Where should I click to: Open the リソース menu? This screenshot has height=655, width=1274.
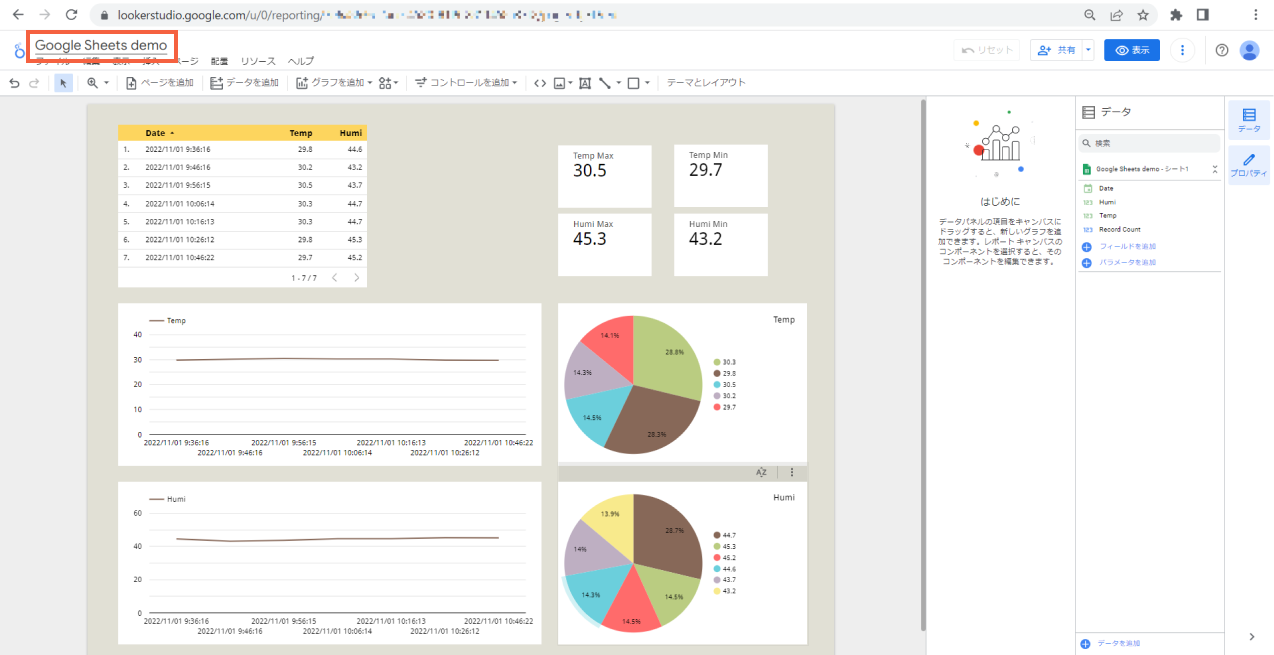(258, 61)
